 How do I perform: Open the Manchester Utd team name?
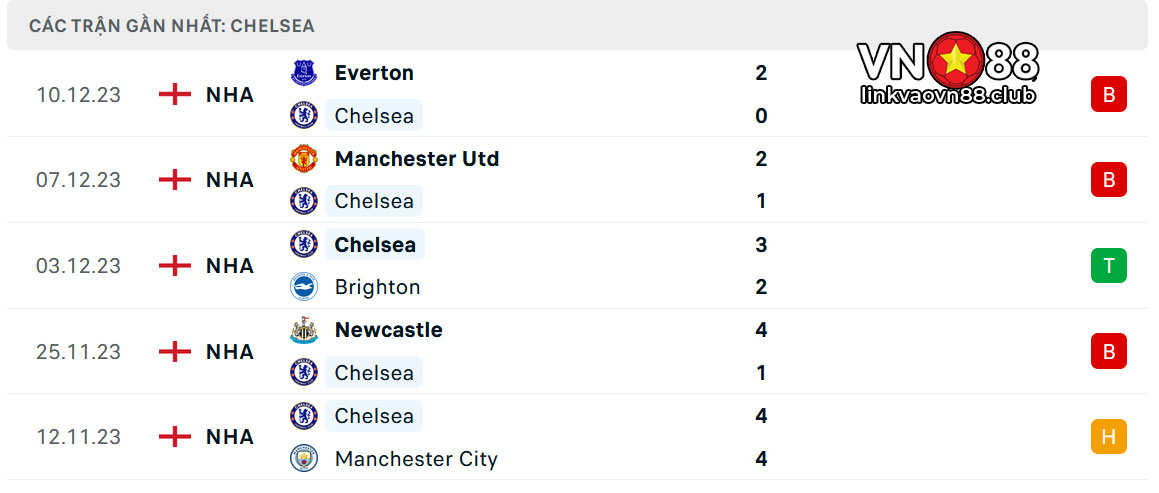(x=417, y=159)
